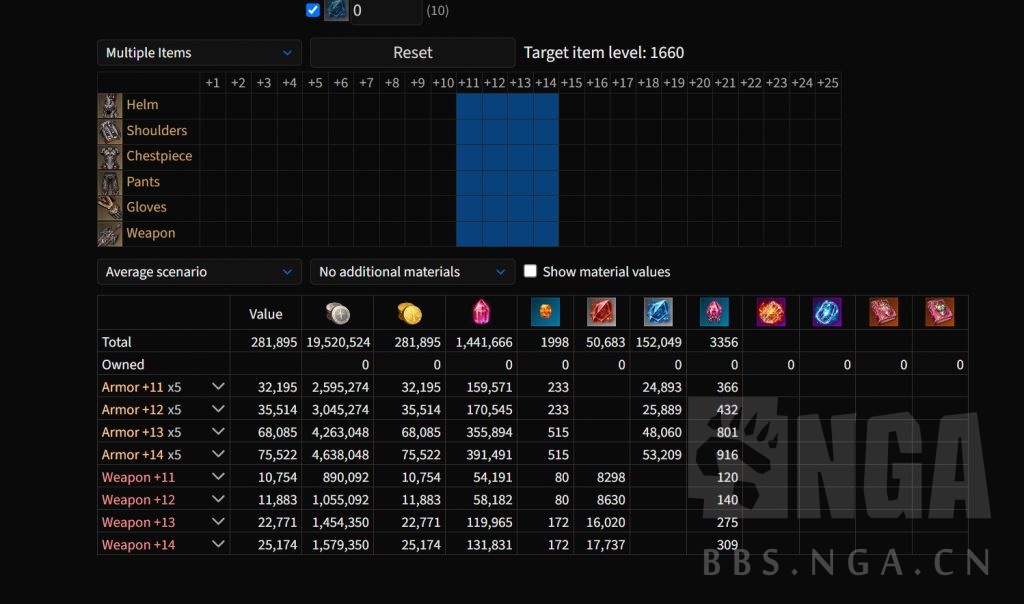This screenshot has height=604, width=1024.
Task: Click the red destruction stone icon
Action: tap(601, 313)
